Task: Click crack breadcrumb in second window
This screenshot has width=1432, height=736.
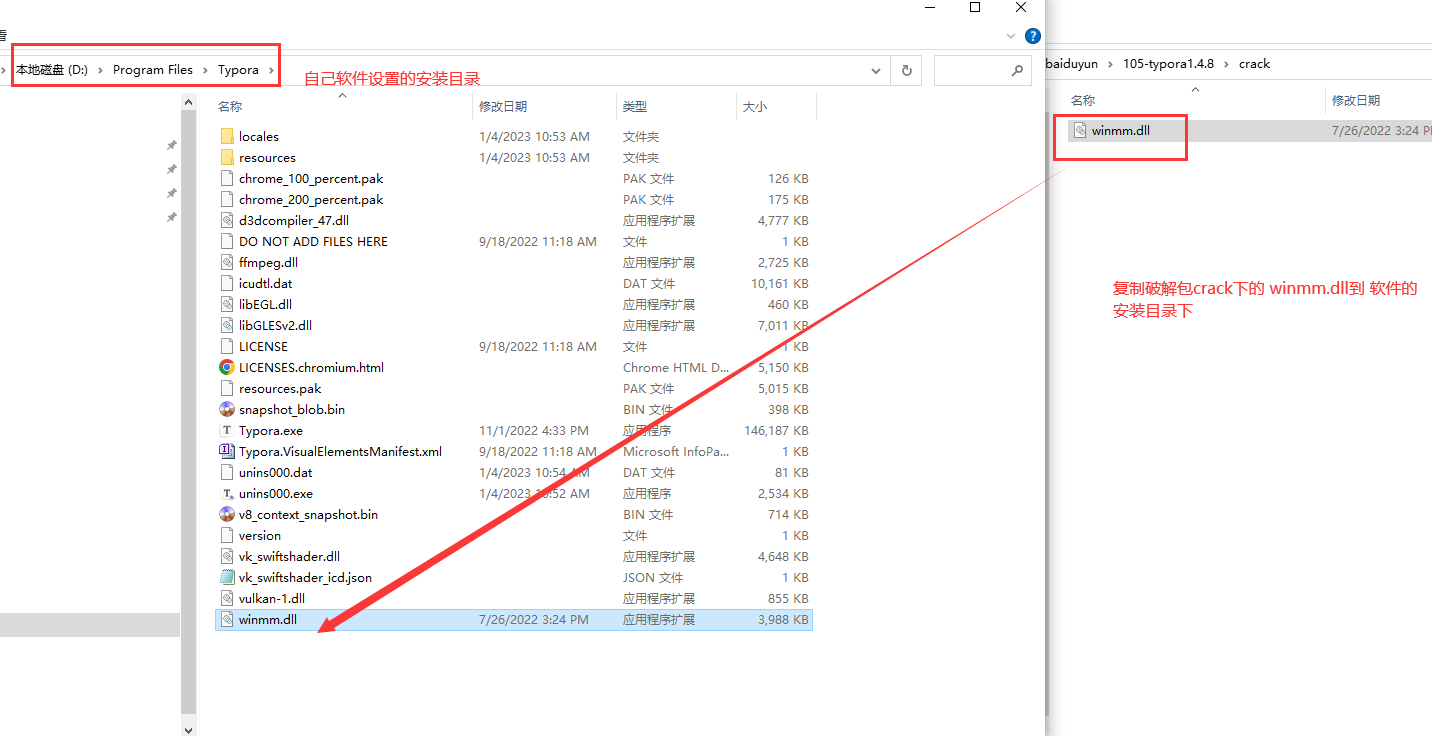Action: coord(1254,63)
